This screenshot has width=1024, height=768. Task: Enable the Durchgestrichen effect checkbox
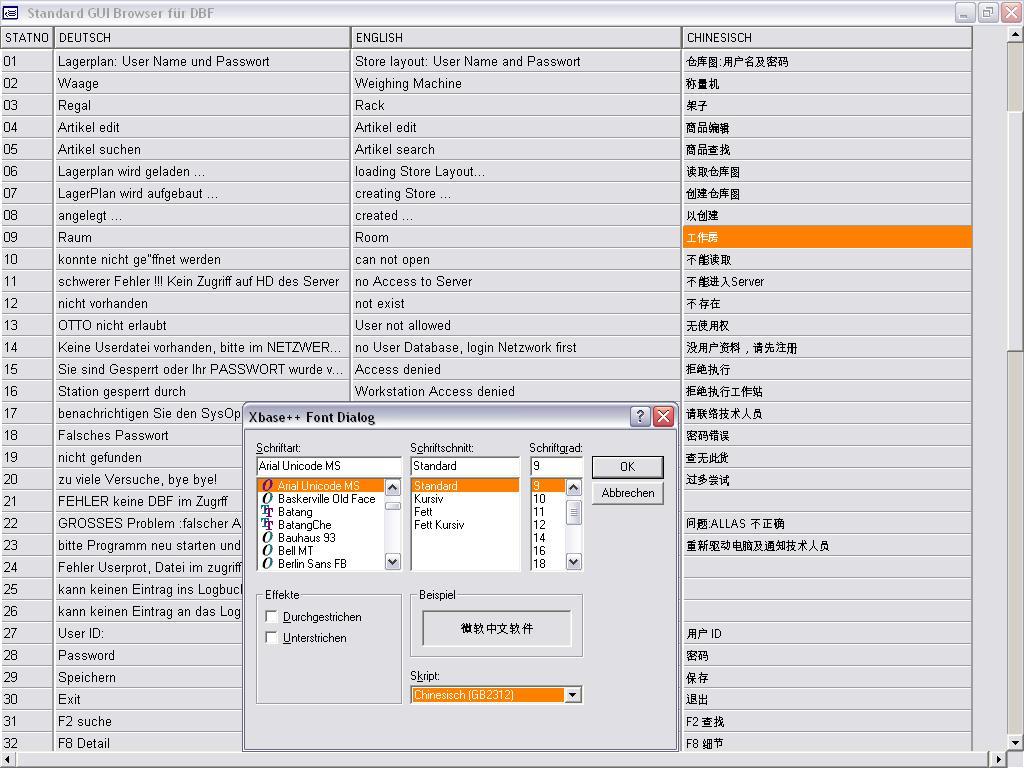click(x=269, y=617)
